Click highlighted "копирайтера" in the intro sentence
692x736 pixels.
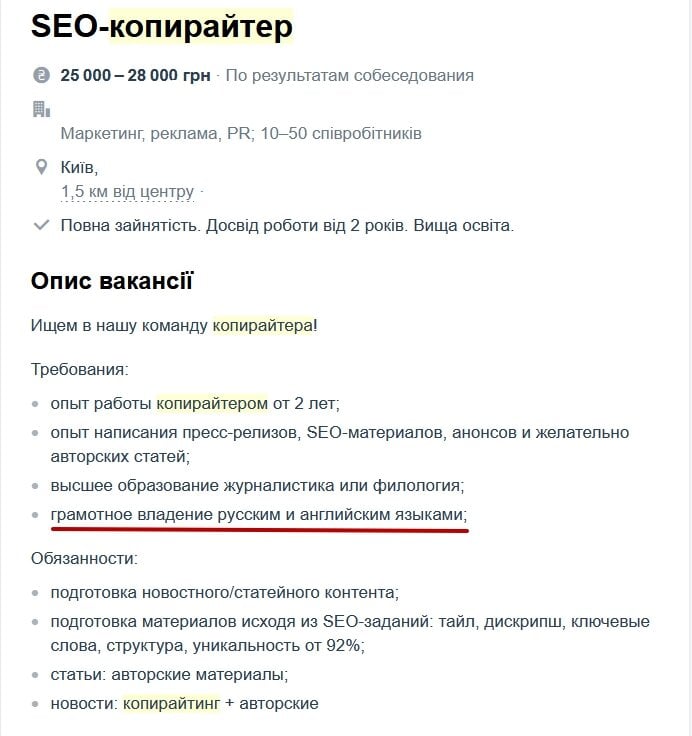tap(263, 325)
